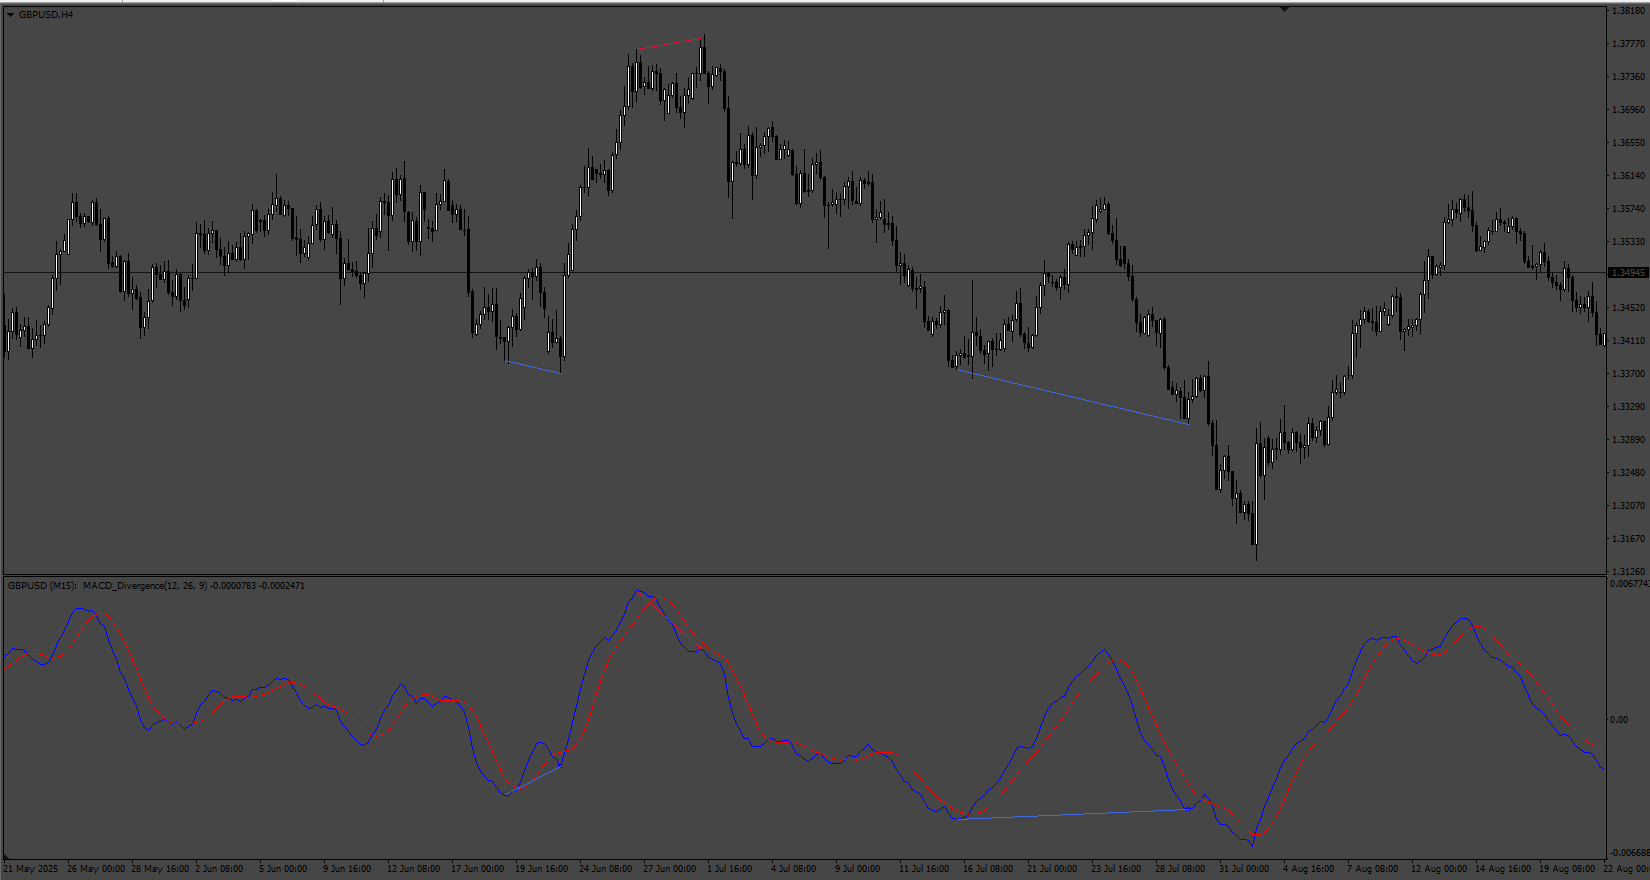
Task: Click the 19 Jun 16:00 time label
Action: pos(542,869)
